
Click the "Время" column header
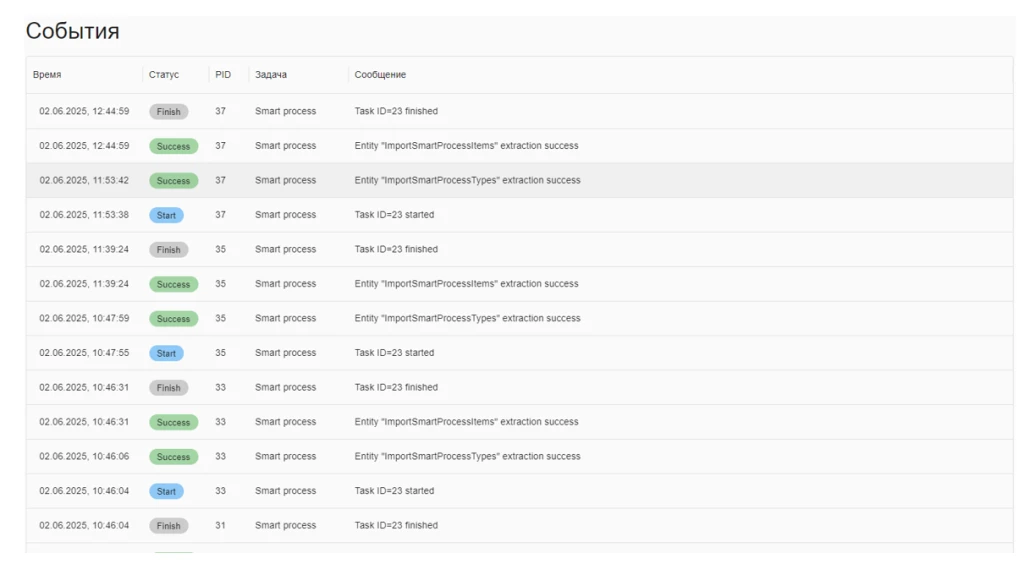(47, 75)
